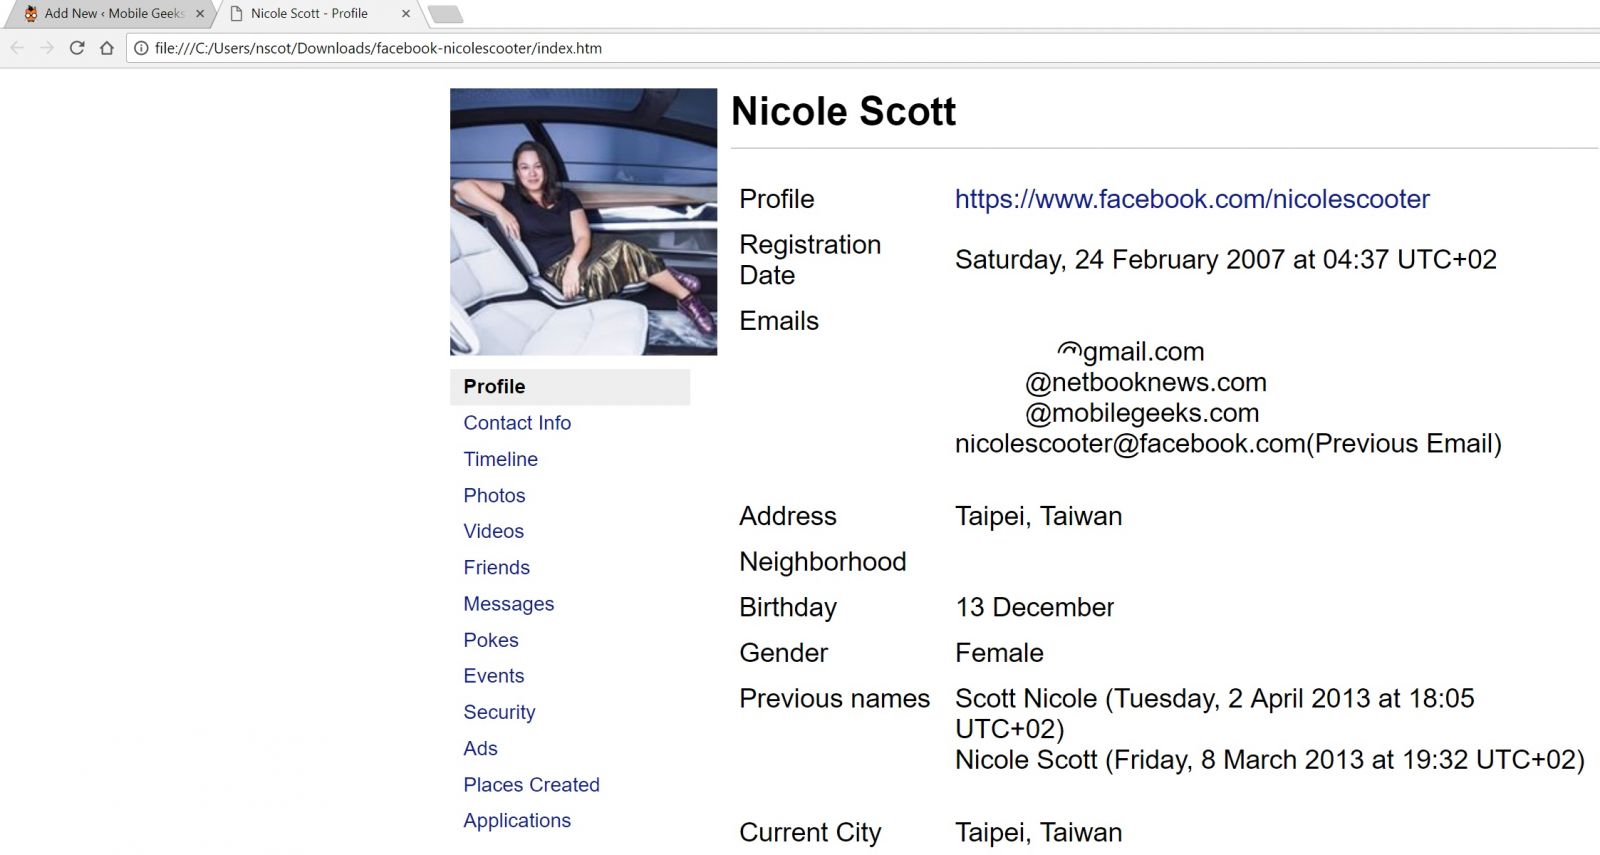
Task: Click the Birthday value 13 December
Action: (x=1034, y=607)
